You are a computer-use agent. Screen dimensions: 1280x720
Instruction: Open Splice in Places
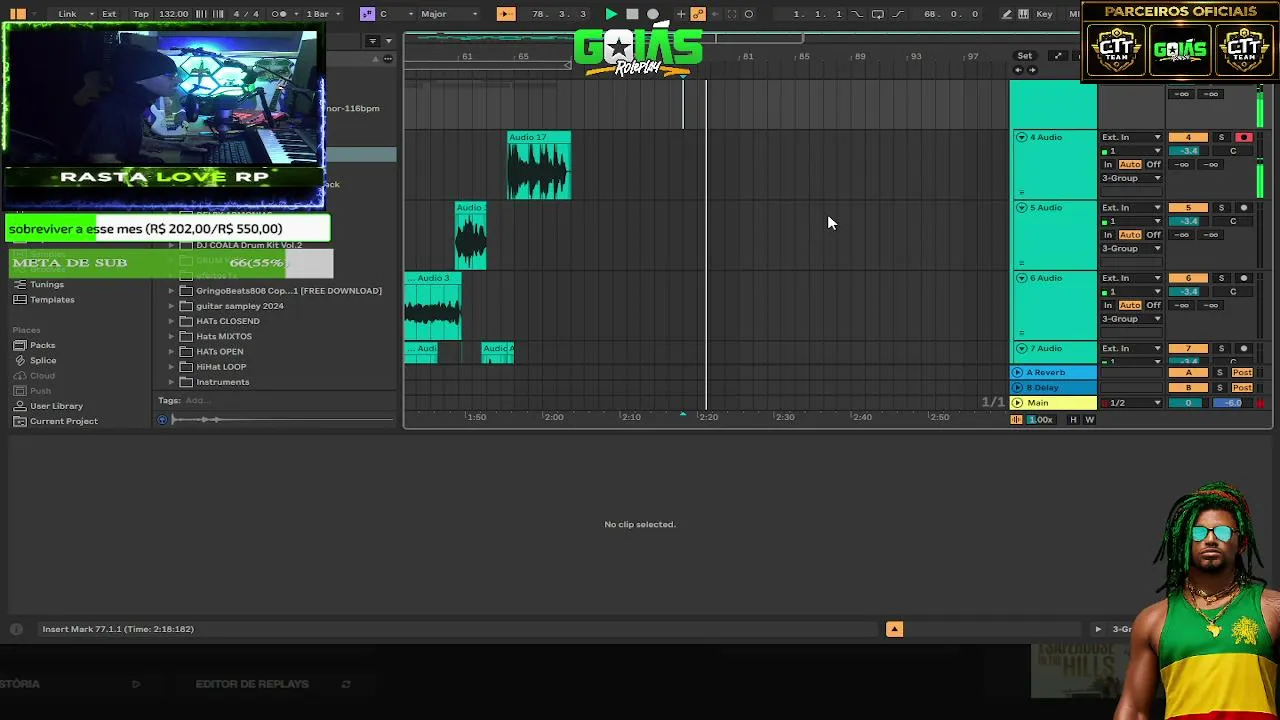(x=43, y=360)
